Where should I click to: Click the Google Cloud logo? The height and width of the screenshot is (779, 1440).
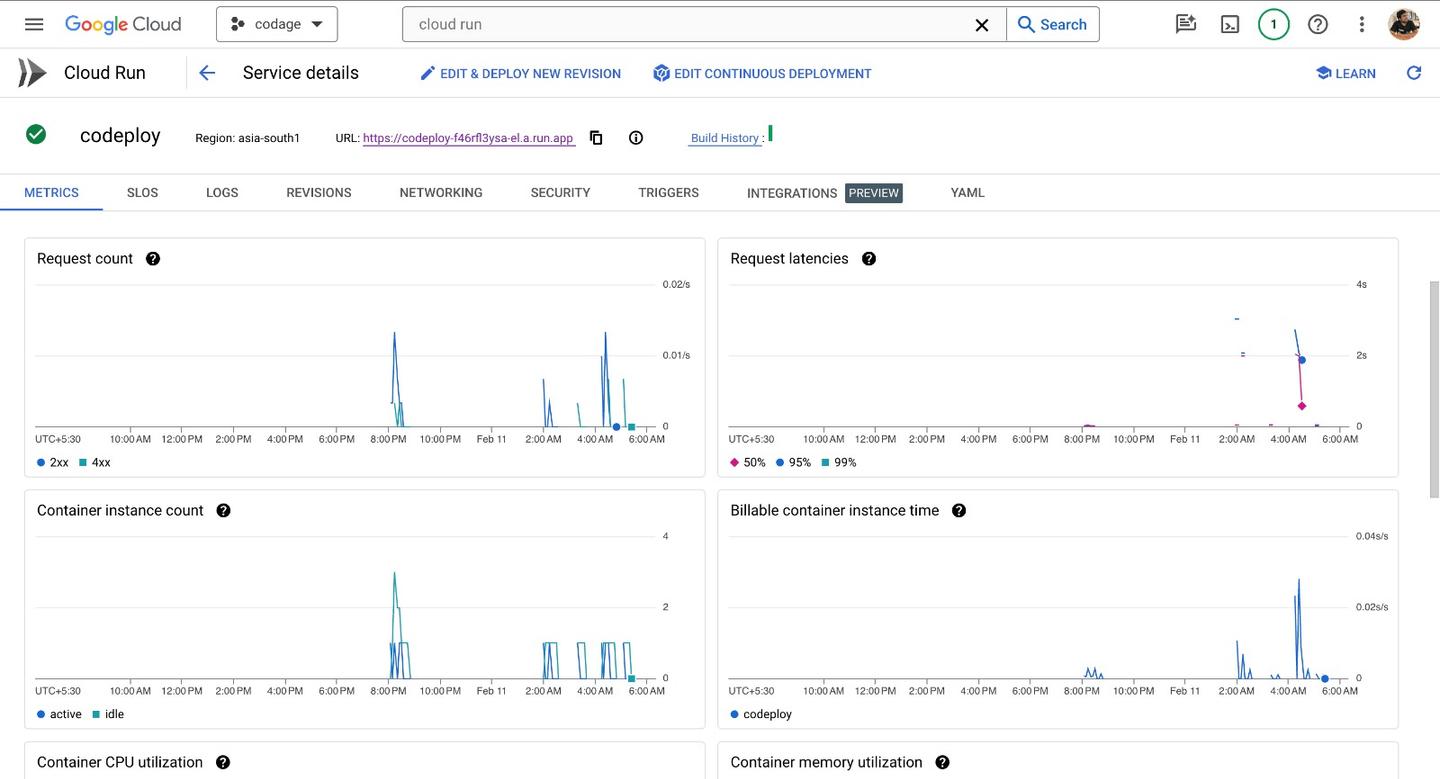point(123,24)
